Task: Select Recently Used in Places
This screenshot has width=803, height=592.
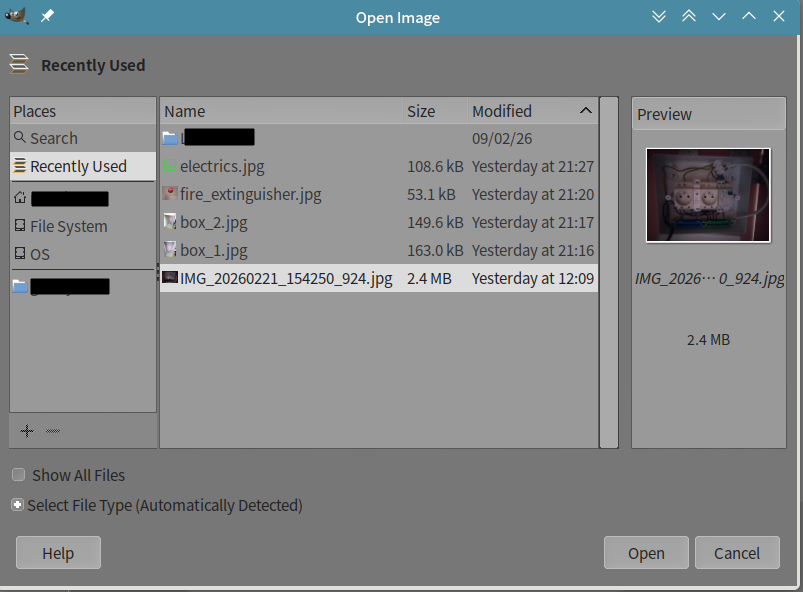Action: click(78, 167)
